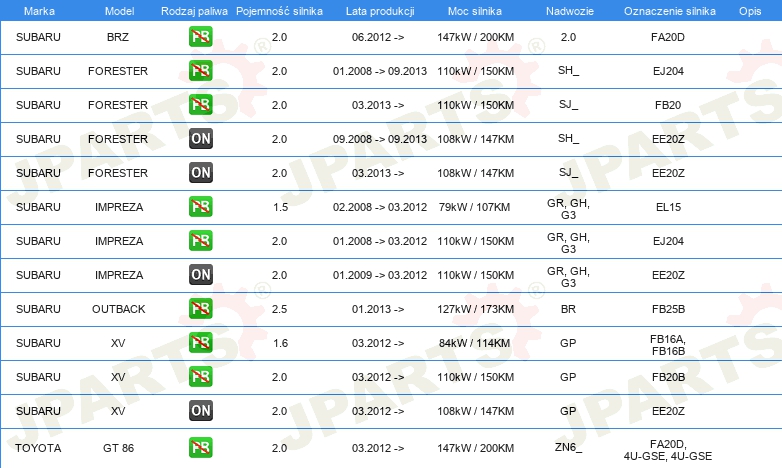
Task: Click the Rodzaj paliwa column header
Action: point(194,11)
